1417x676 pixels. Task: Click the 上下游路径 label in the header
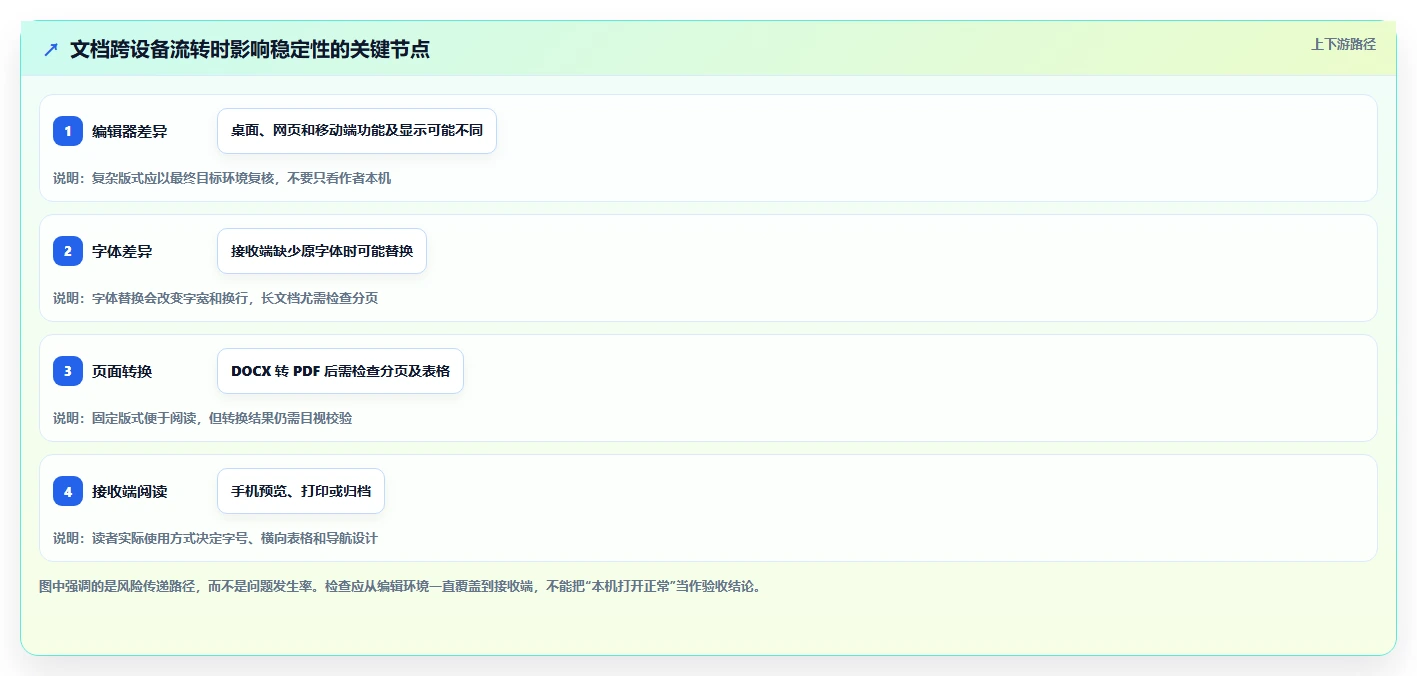1343,44
